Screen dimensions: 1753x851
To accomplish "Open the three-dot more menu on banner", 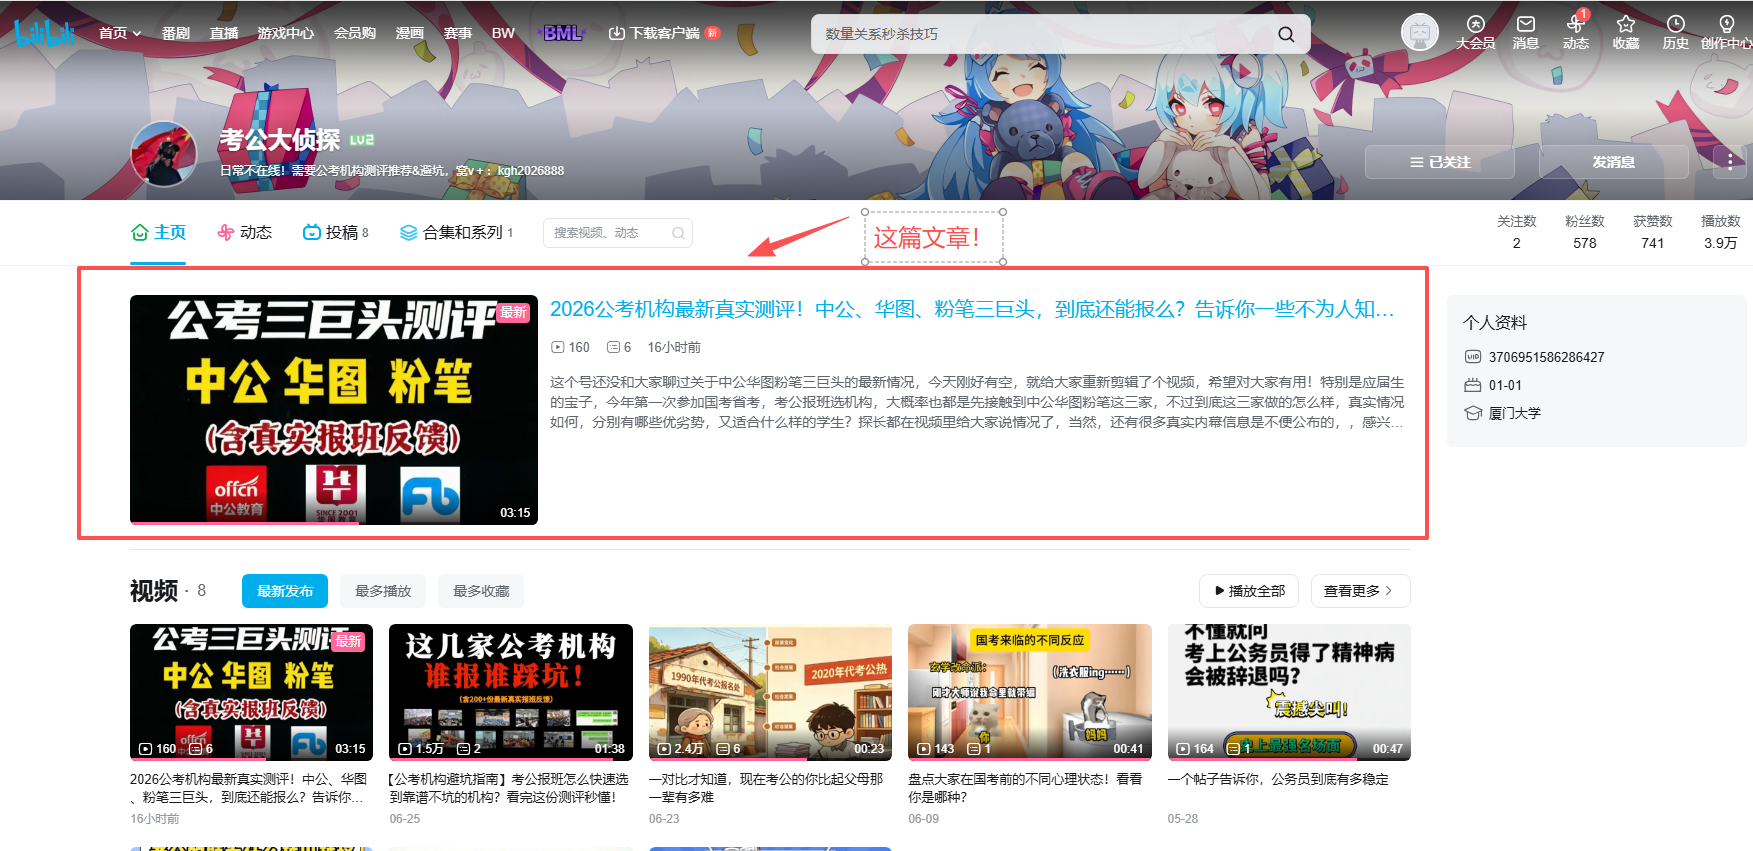I will (x=1730, y=161).
